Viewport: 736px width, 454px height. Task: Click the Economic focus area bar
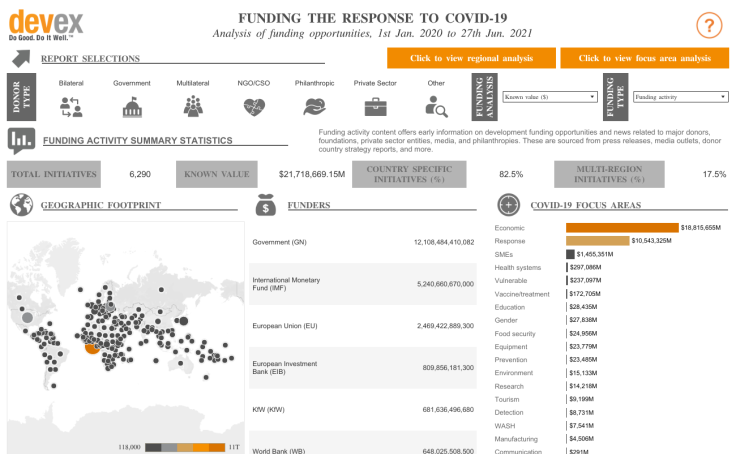(622, 228)
